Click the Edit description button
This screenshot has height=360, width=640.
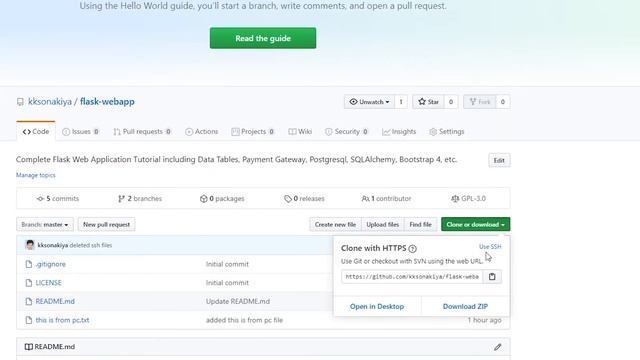pyautogui.click(x=499, y=160)
